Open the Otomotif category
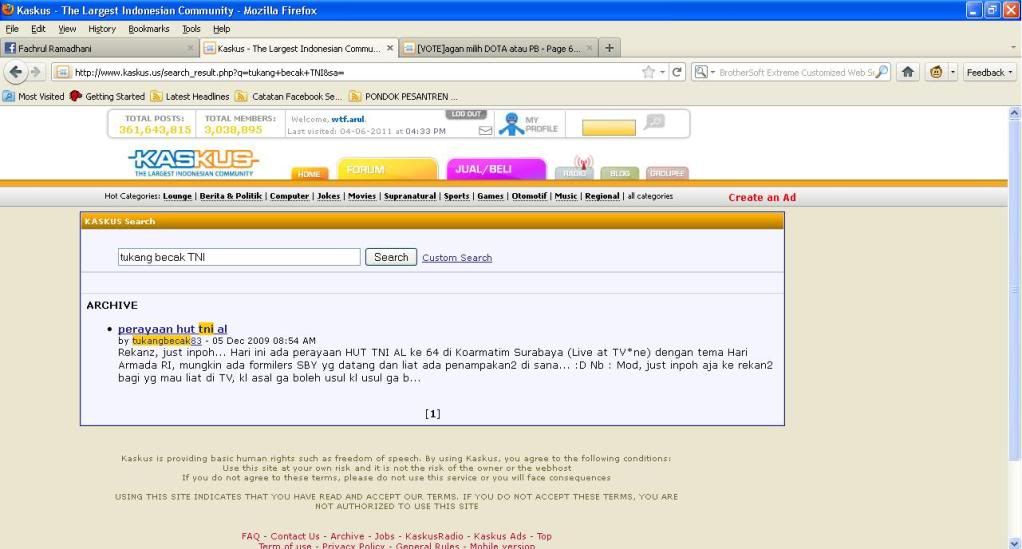The height and width of the screenshot is (549, 1022). (x=529, y=196)
